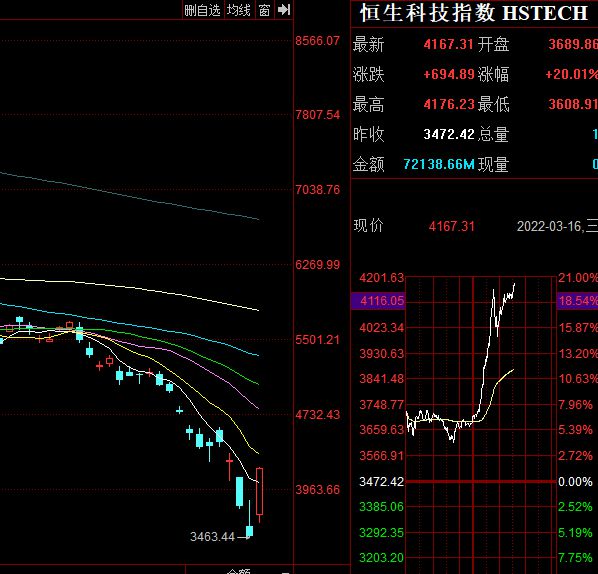Select the 现价 4167.31 reading

click(x=452, y=226)
